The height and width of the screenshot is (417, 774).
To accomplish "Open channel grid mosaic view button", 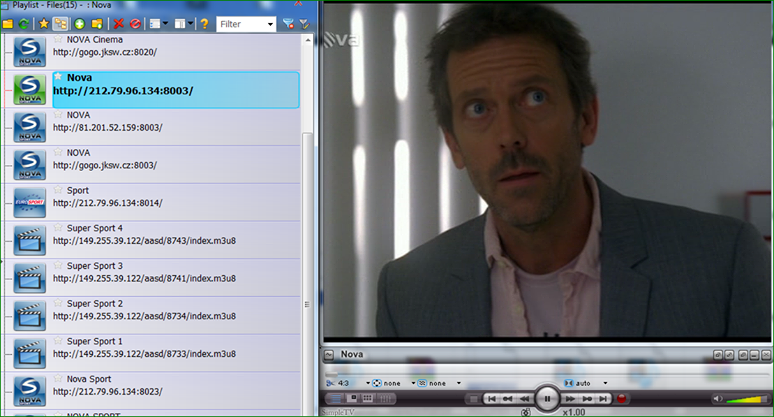I will coord(368,398).
